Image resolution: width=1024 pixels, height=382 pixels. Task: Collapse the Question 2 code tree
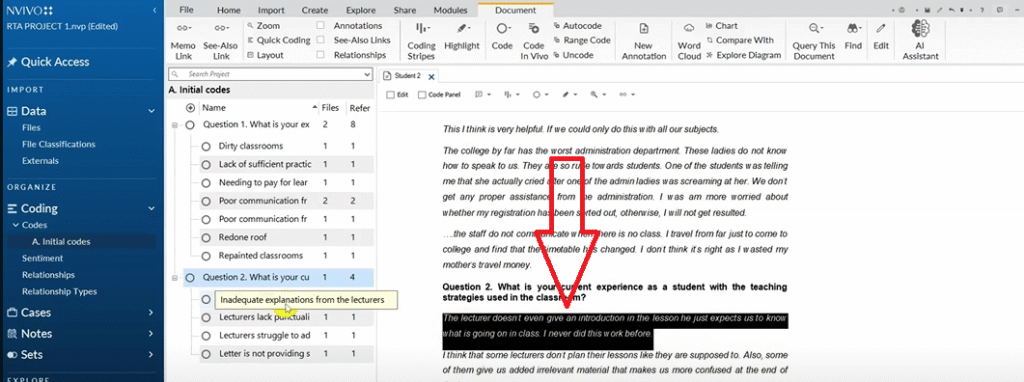[174, 278]
